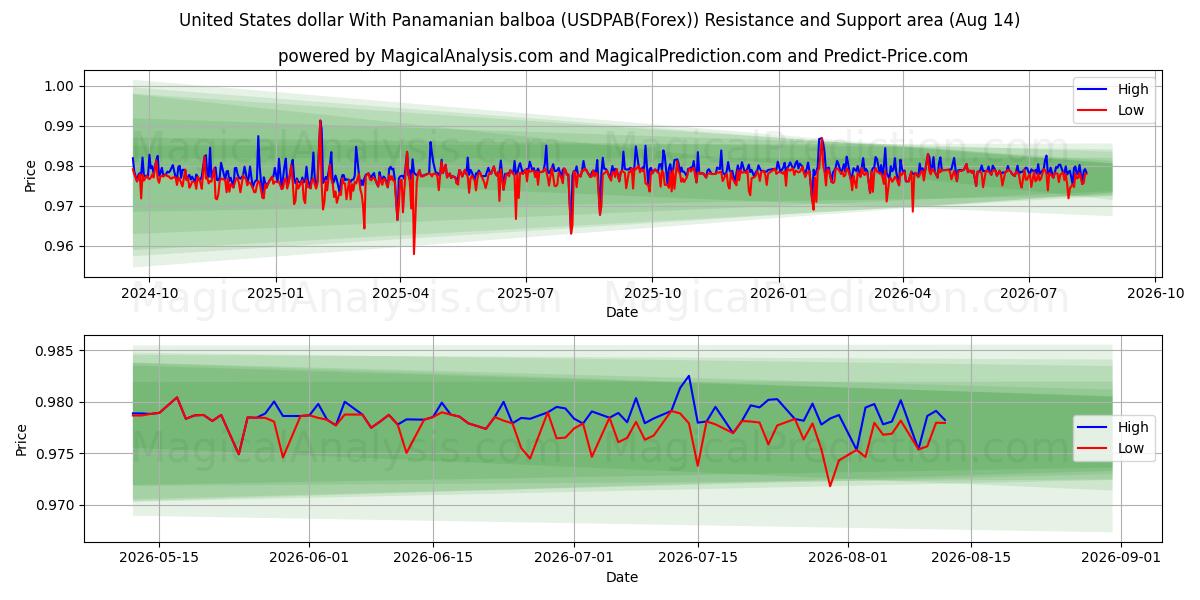The height and width of the screenshot is (600, 1200).
Task: Click the 0.970 y-axis label in bottom chart
Action: 57,505
